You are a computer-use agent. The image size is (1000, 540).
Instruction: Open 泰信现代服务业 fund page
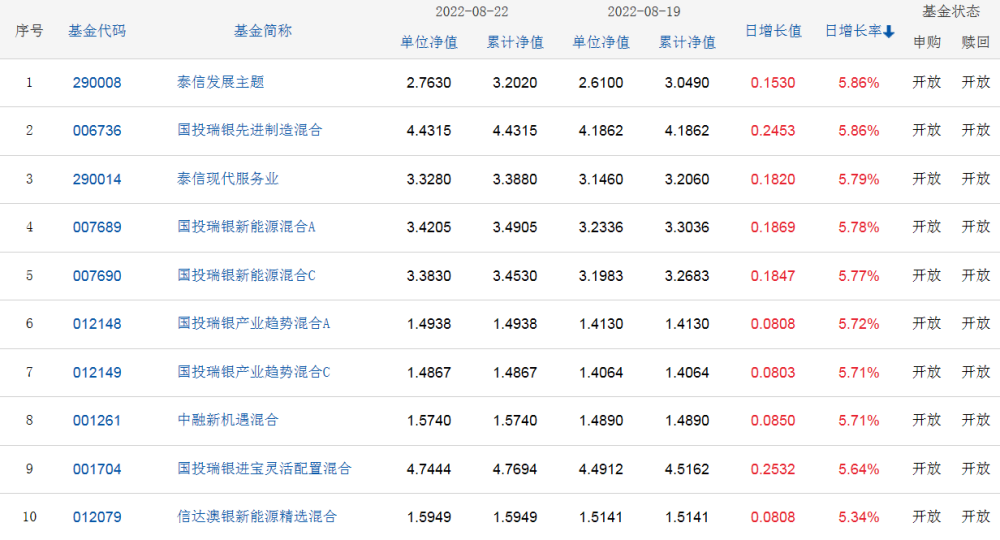point(228,179)
